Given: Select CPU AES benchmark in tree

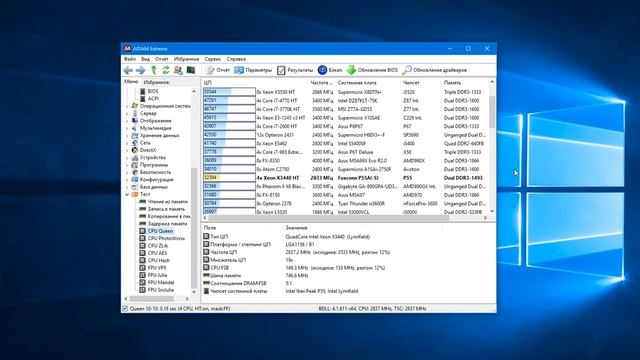Looking at the screenshot, I should coord(157,253).
